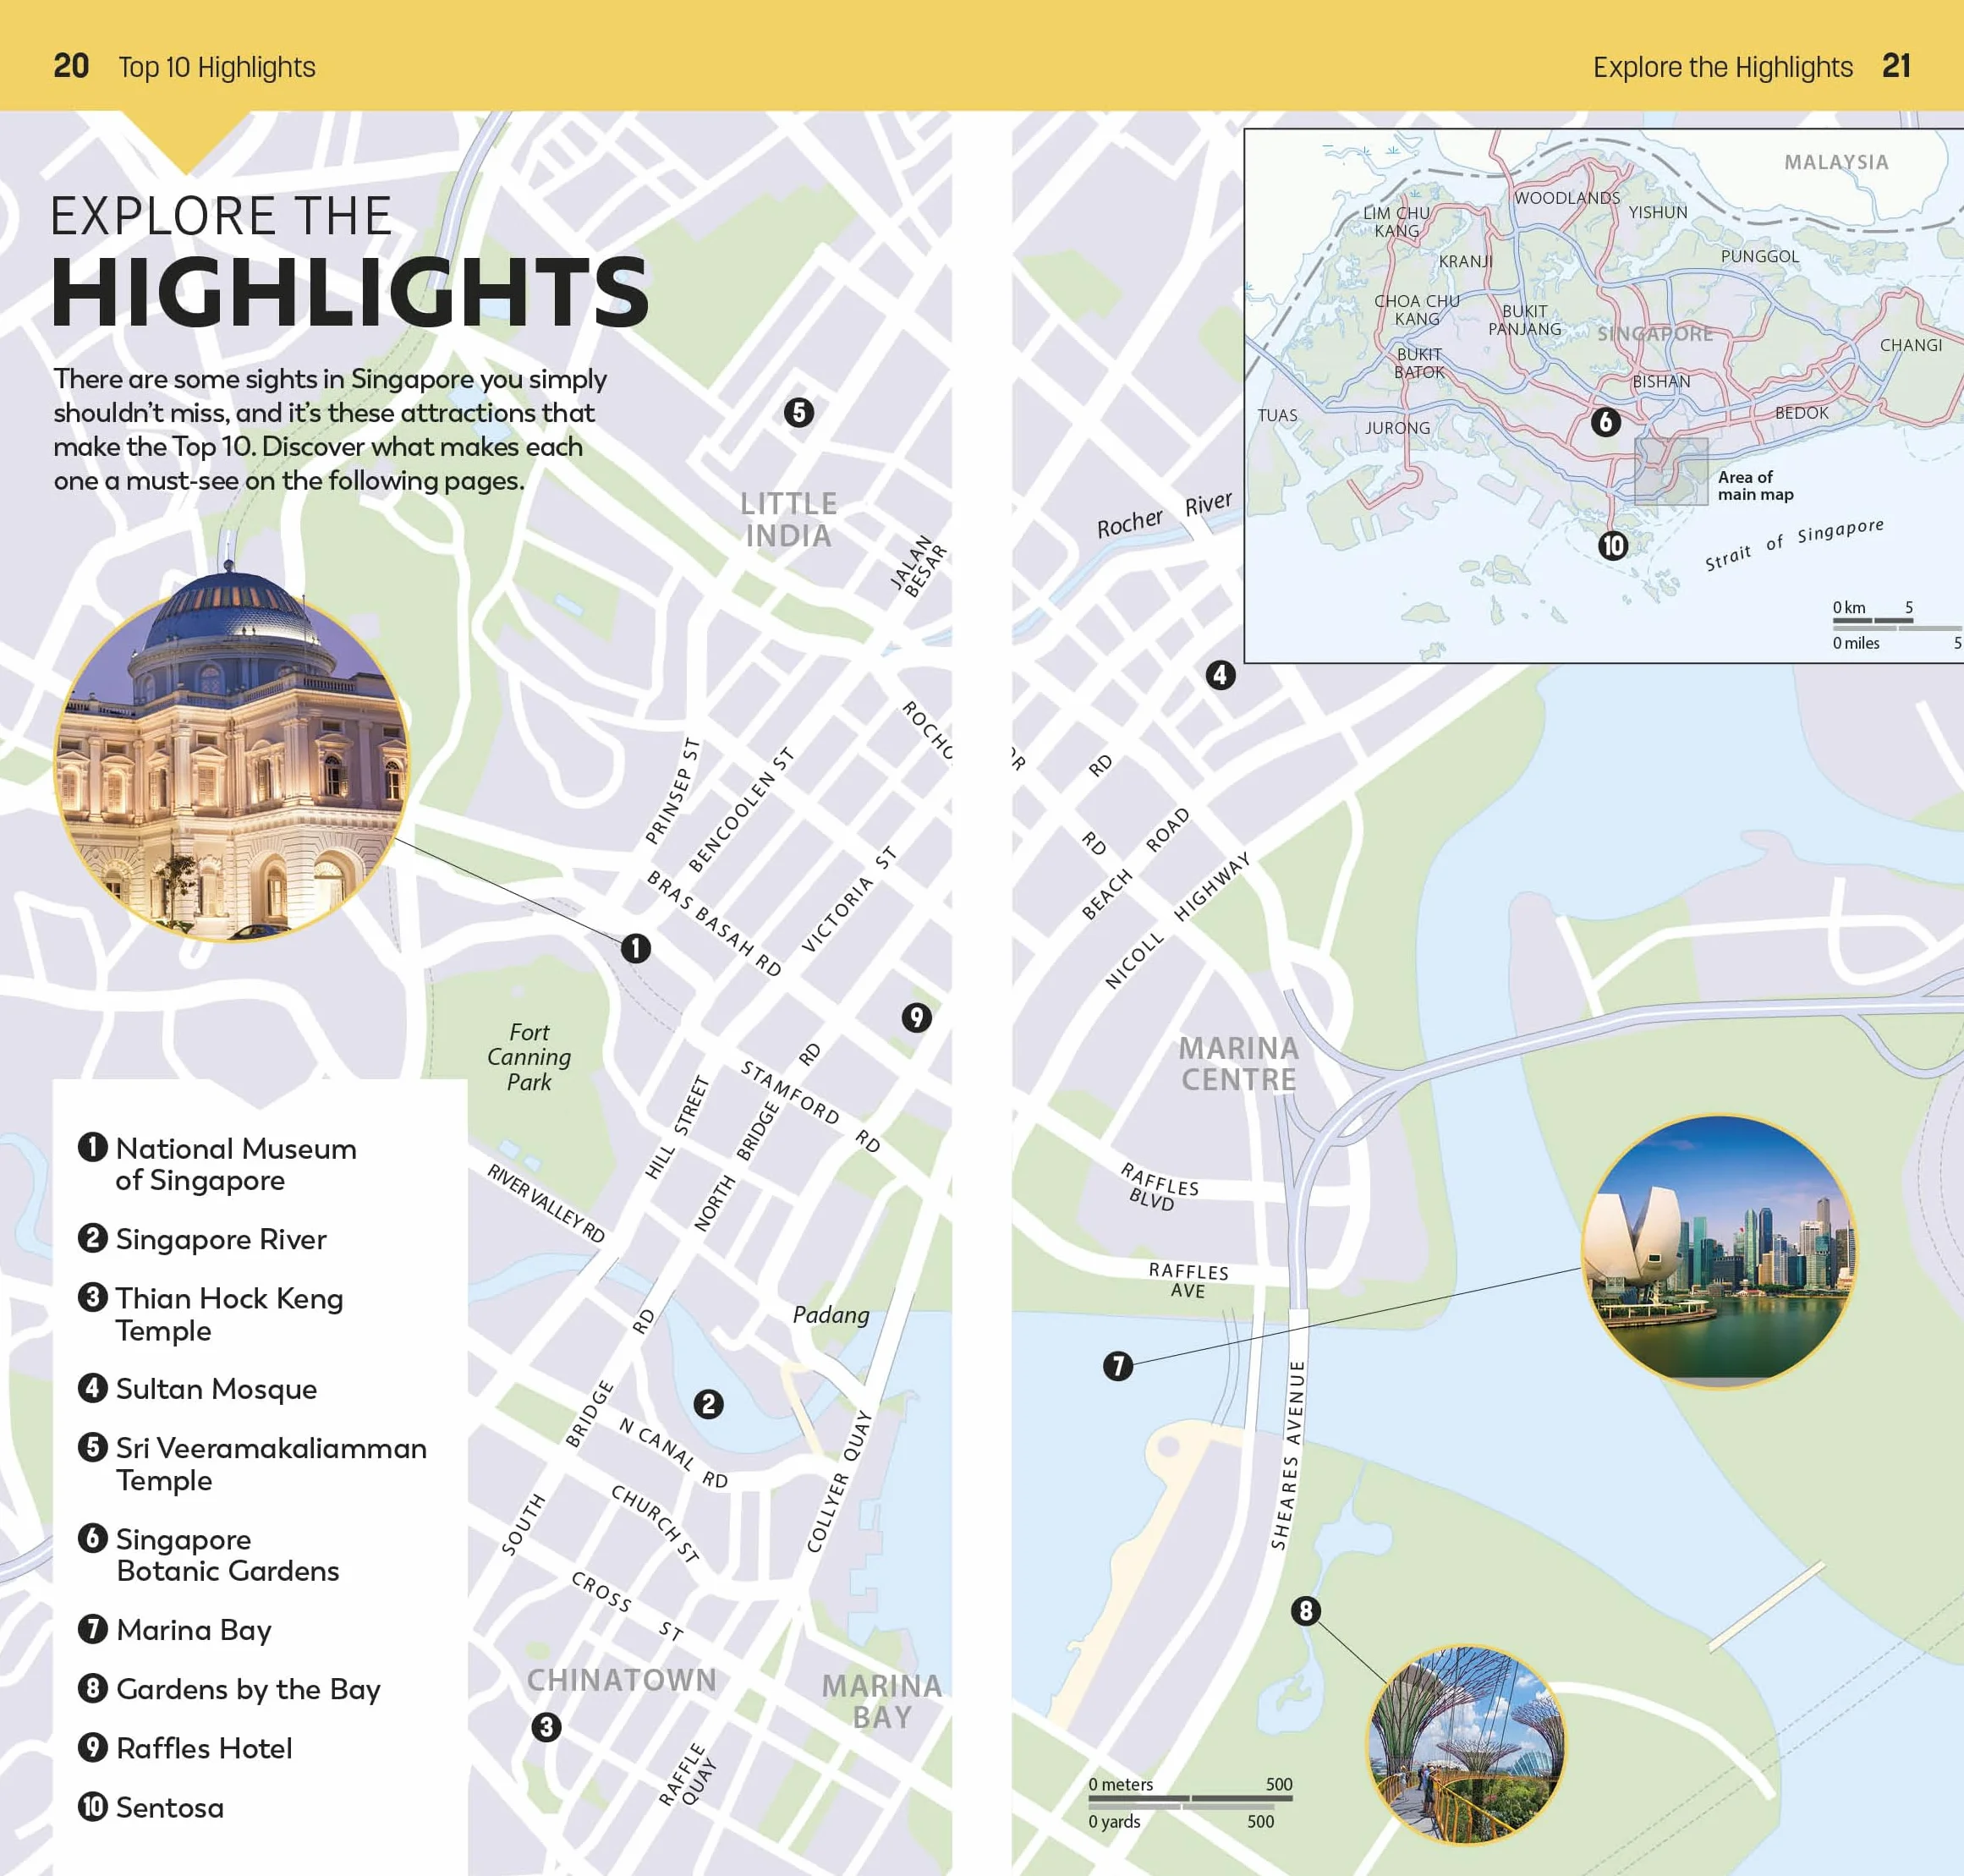Click the 'Top 10 Highlights' page header
This screenshot has height=1876, width=1964.
(x=217, y=67)
